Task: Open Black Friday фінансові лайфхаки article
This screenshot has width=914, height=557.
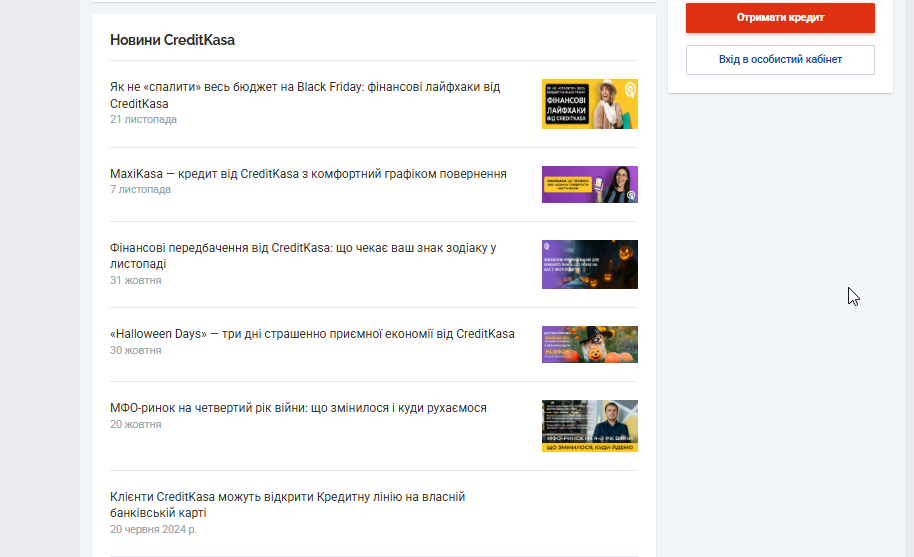Action: [305, 95]
